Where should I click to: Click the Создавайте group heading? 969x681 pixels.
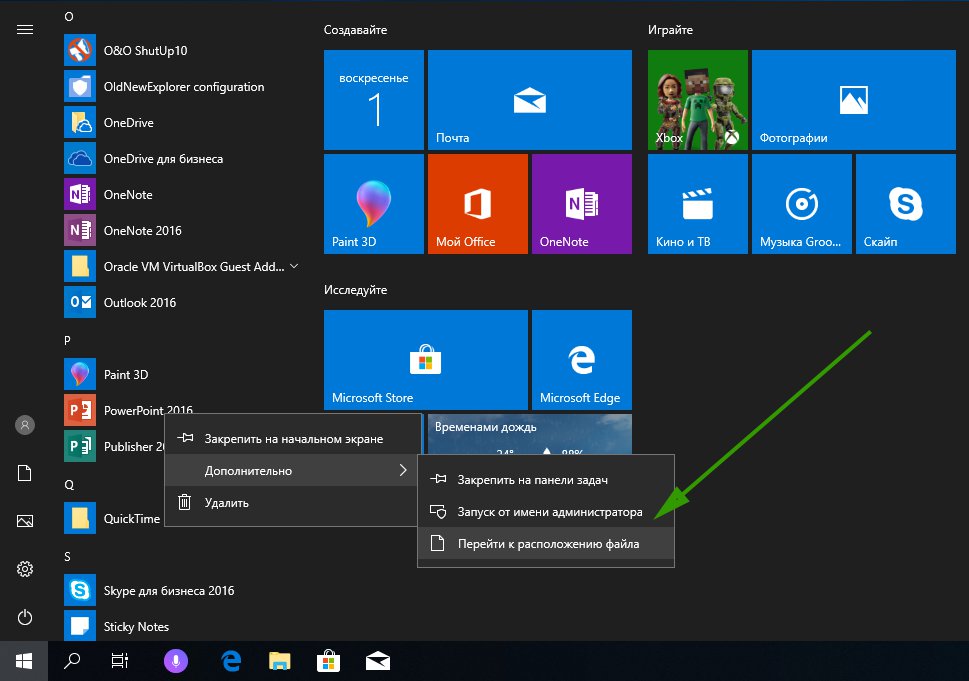tap(355, 30)
